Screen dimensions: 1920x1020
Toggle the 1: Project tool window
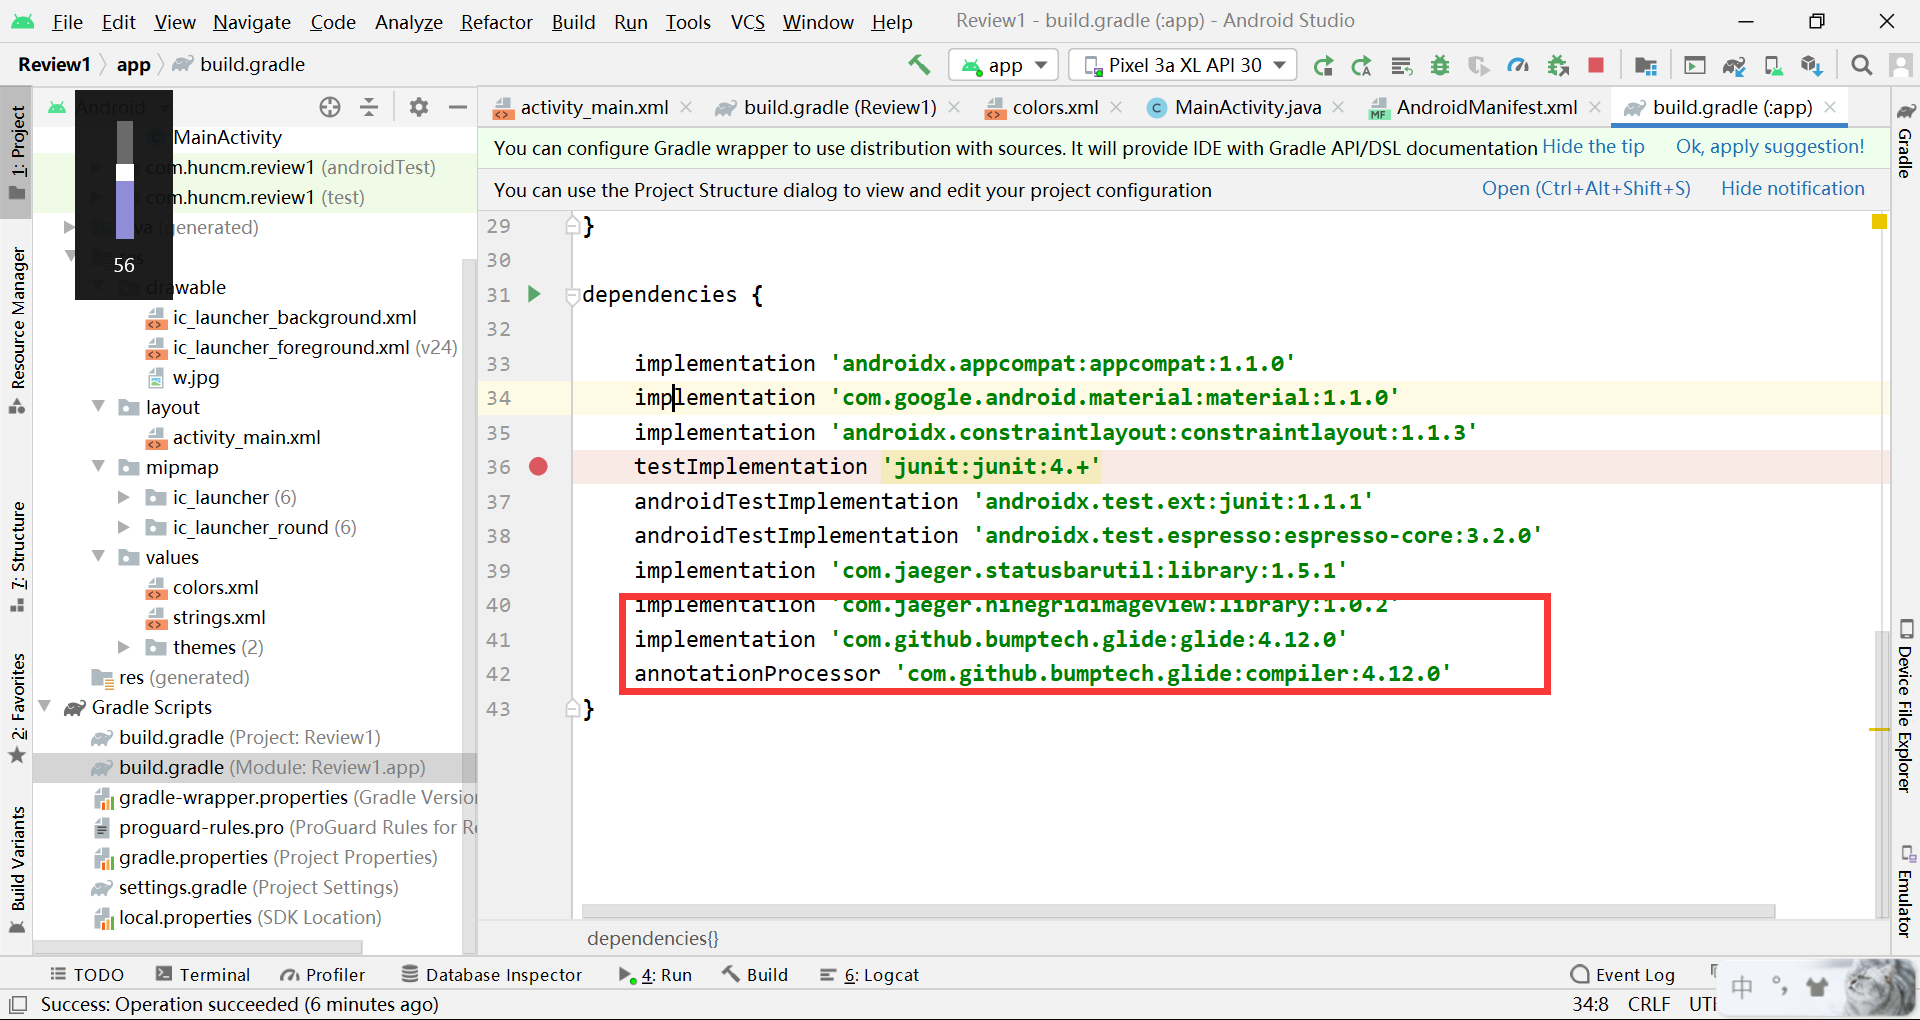pos(17,152)
